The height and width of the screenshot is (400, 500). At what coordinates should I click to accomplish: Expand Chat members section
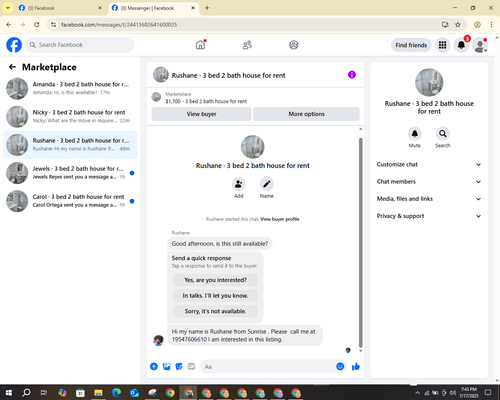coord(429,182)
